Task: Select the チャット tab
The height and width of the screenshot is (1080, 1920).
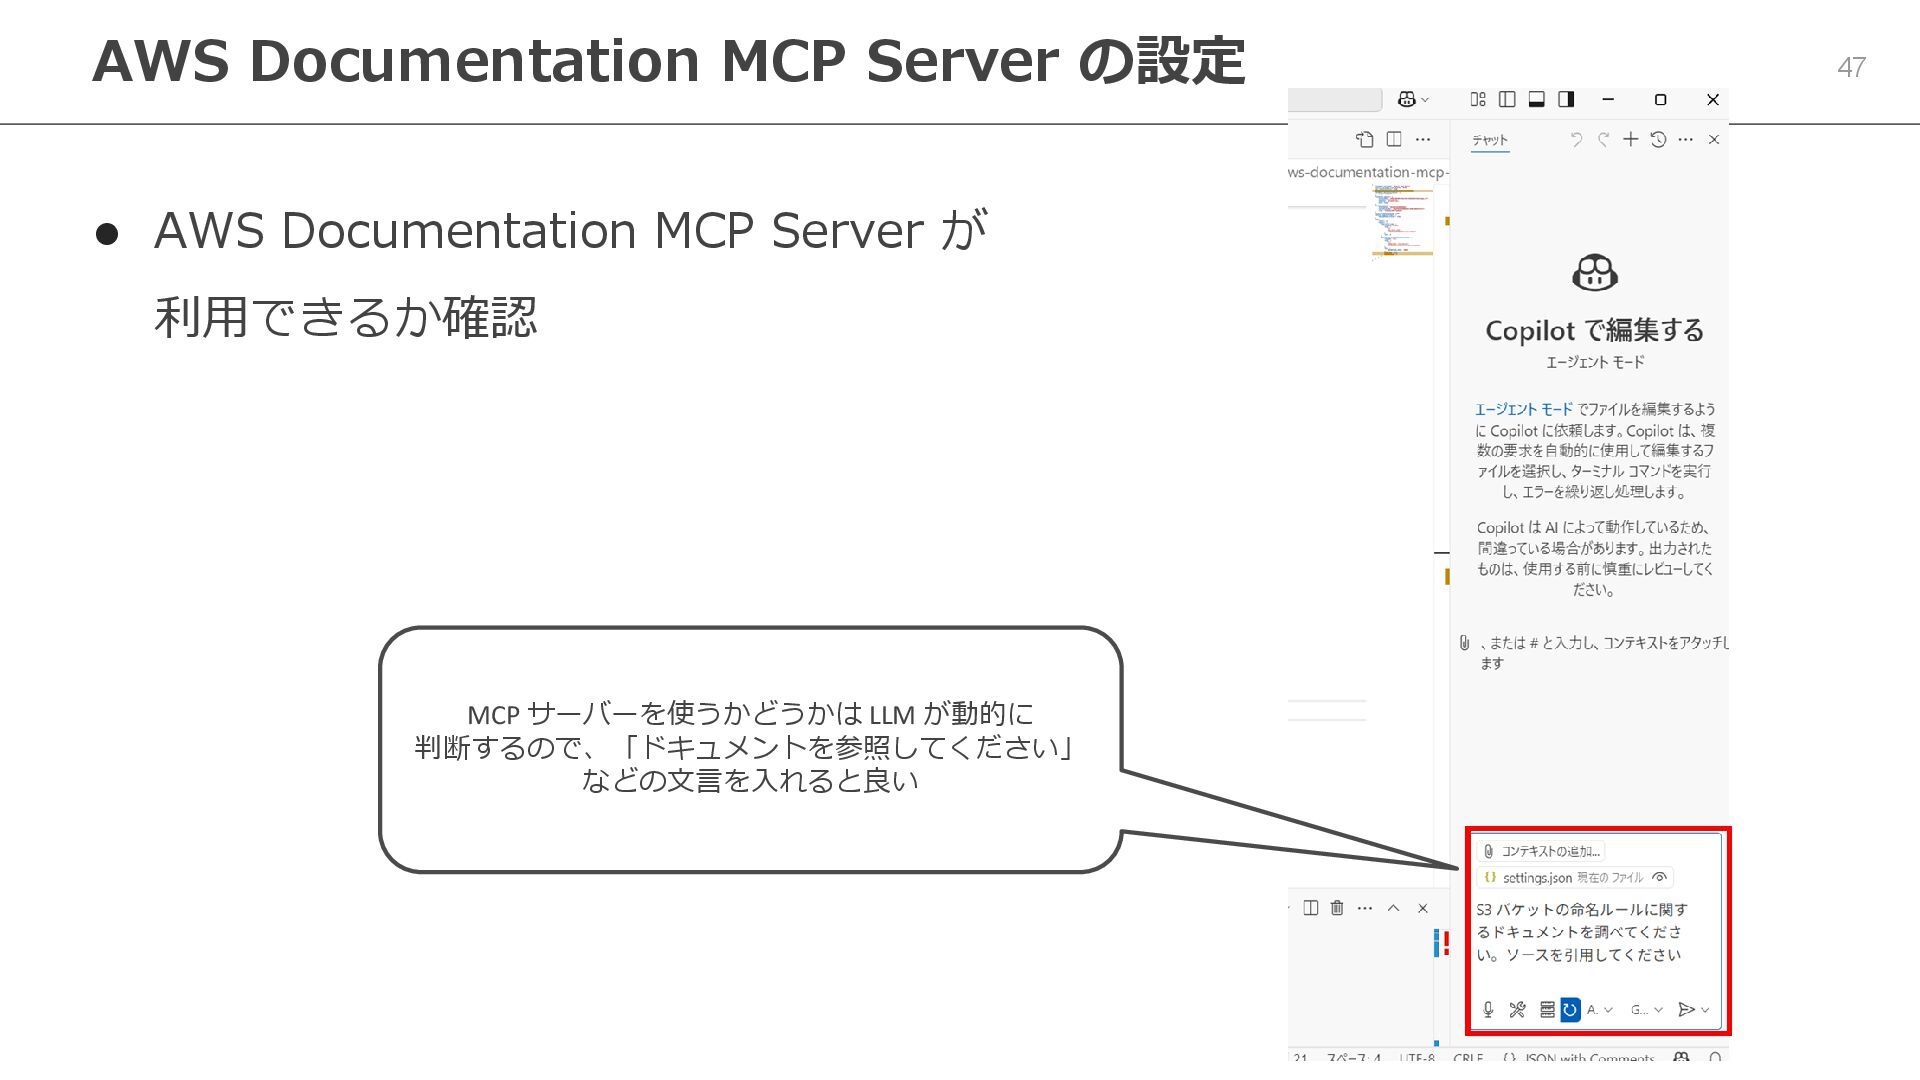Action: coord(1489,140)
